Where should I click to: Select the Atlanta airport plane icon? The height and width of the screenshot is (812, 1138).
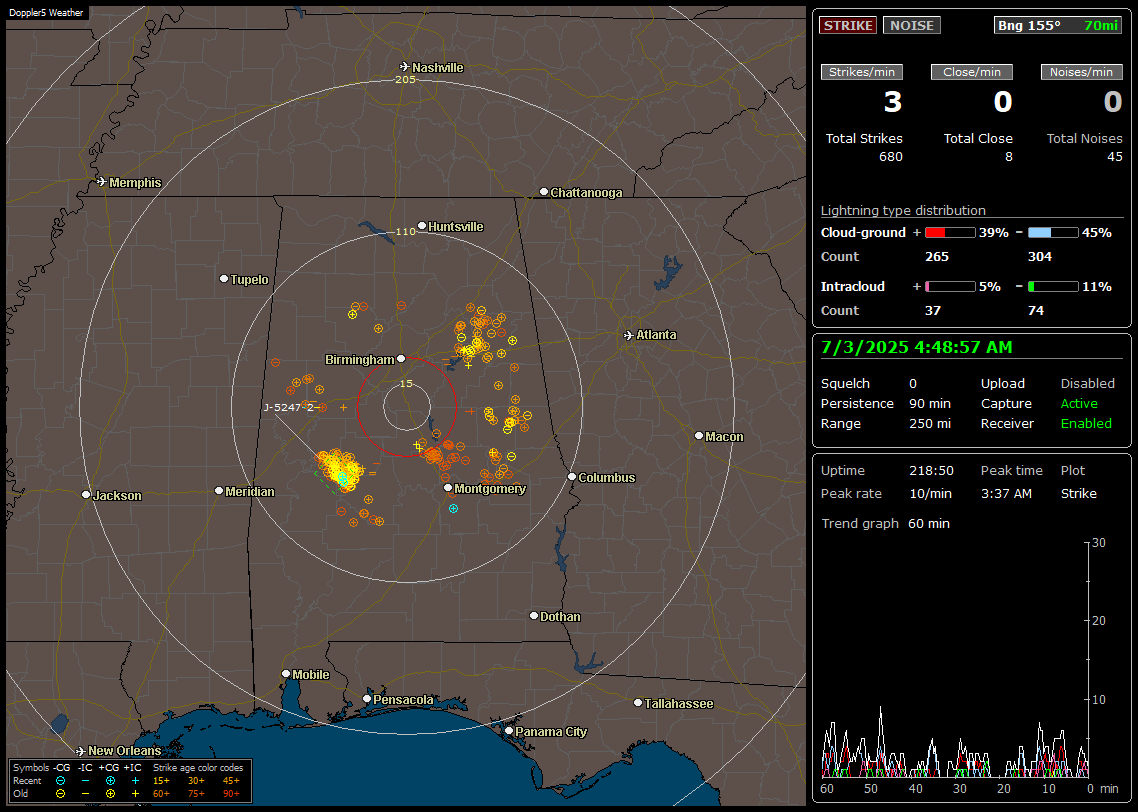coord(629,335)
